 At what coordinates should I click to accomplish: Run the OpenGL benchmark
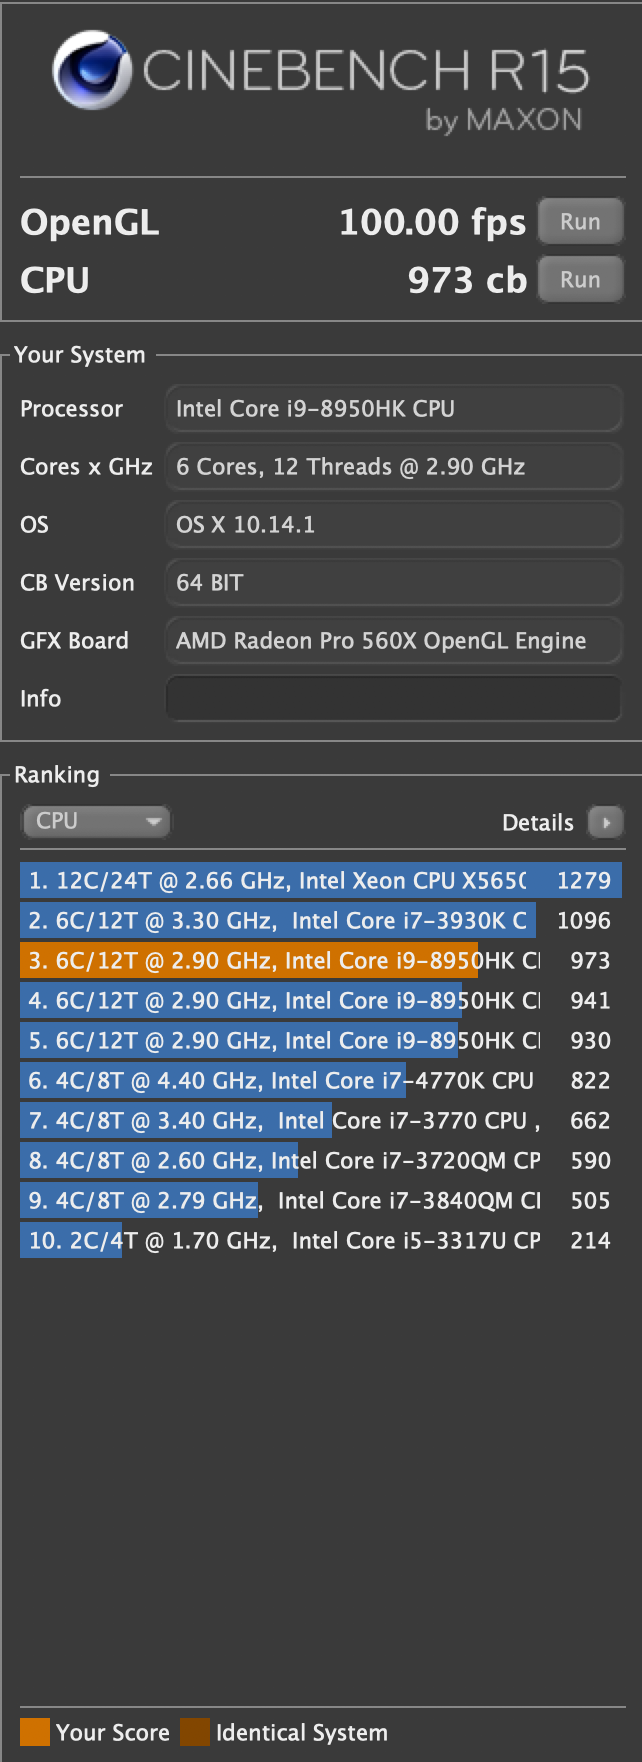tap(580, 222)
